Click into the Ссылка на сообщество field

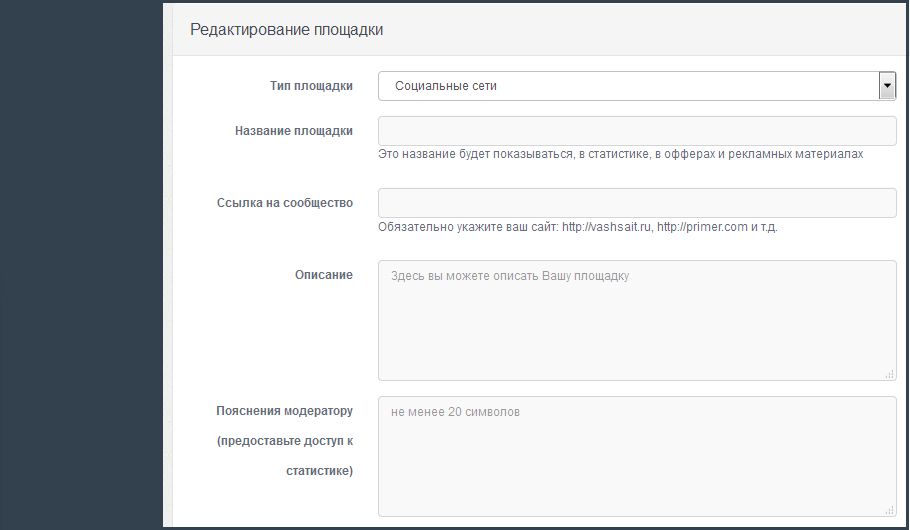[637, 203]
